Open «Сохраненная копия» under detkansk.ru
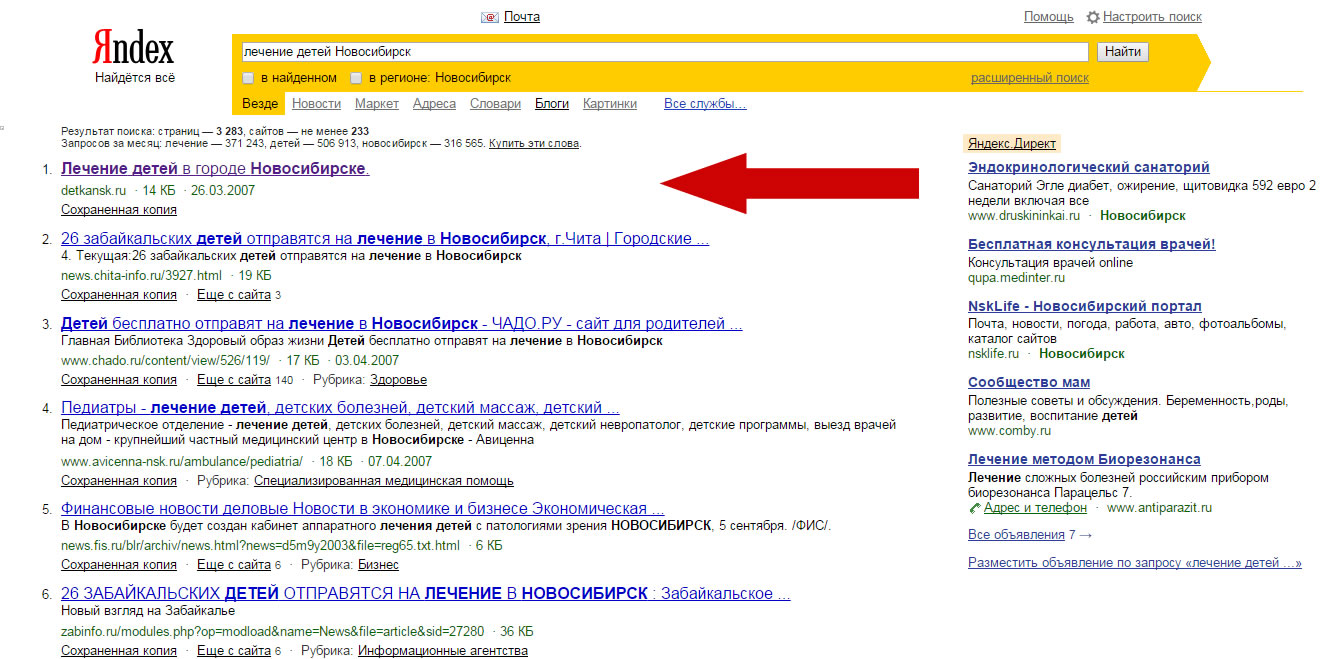The height and width of the screenshot is (659, 1338). click(x=119, y=210)
